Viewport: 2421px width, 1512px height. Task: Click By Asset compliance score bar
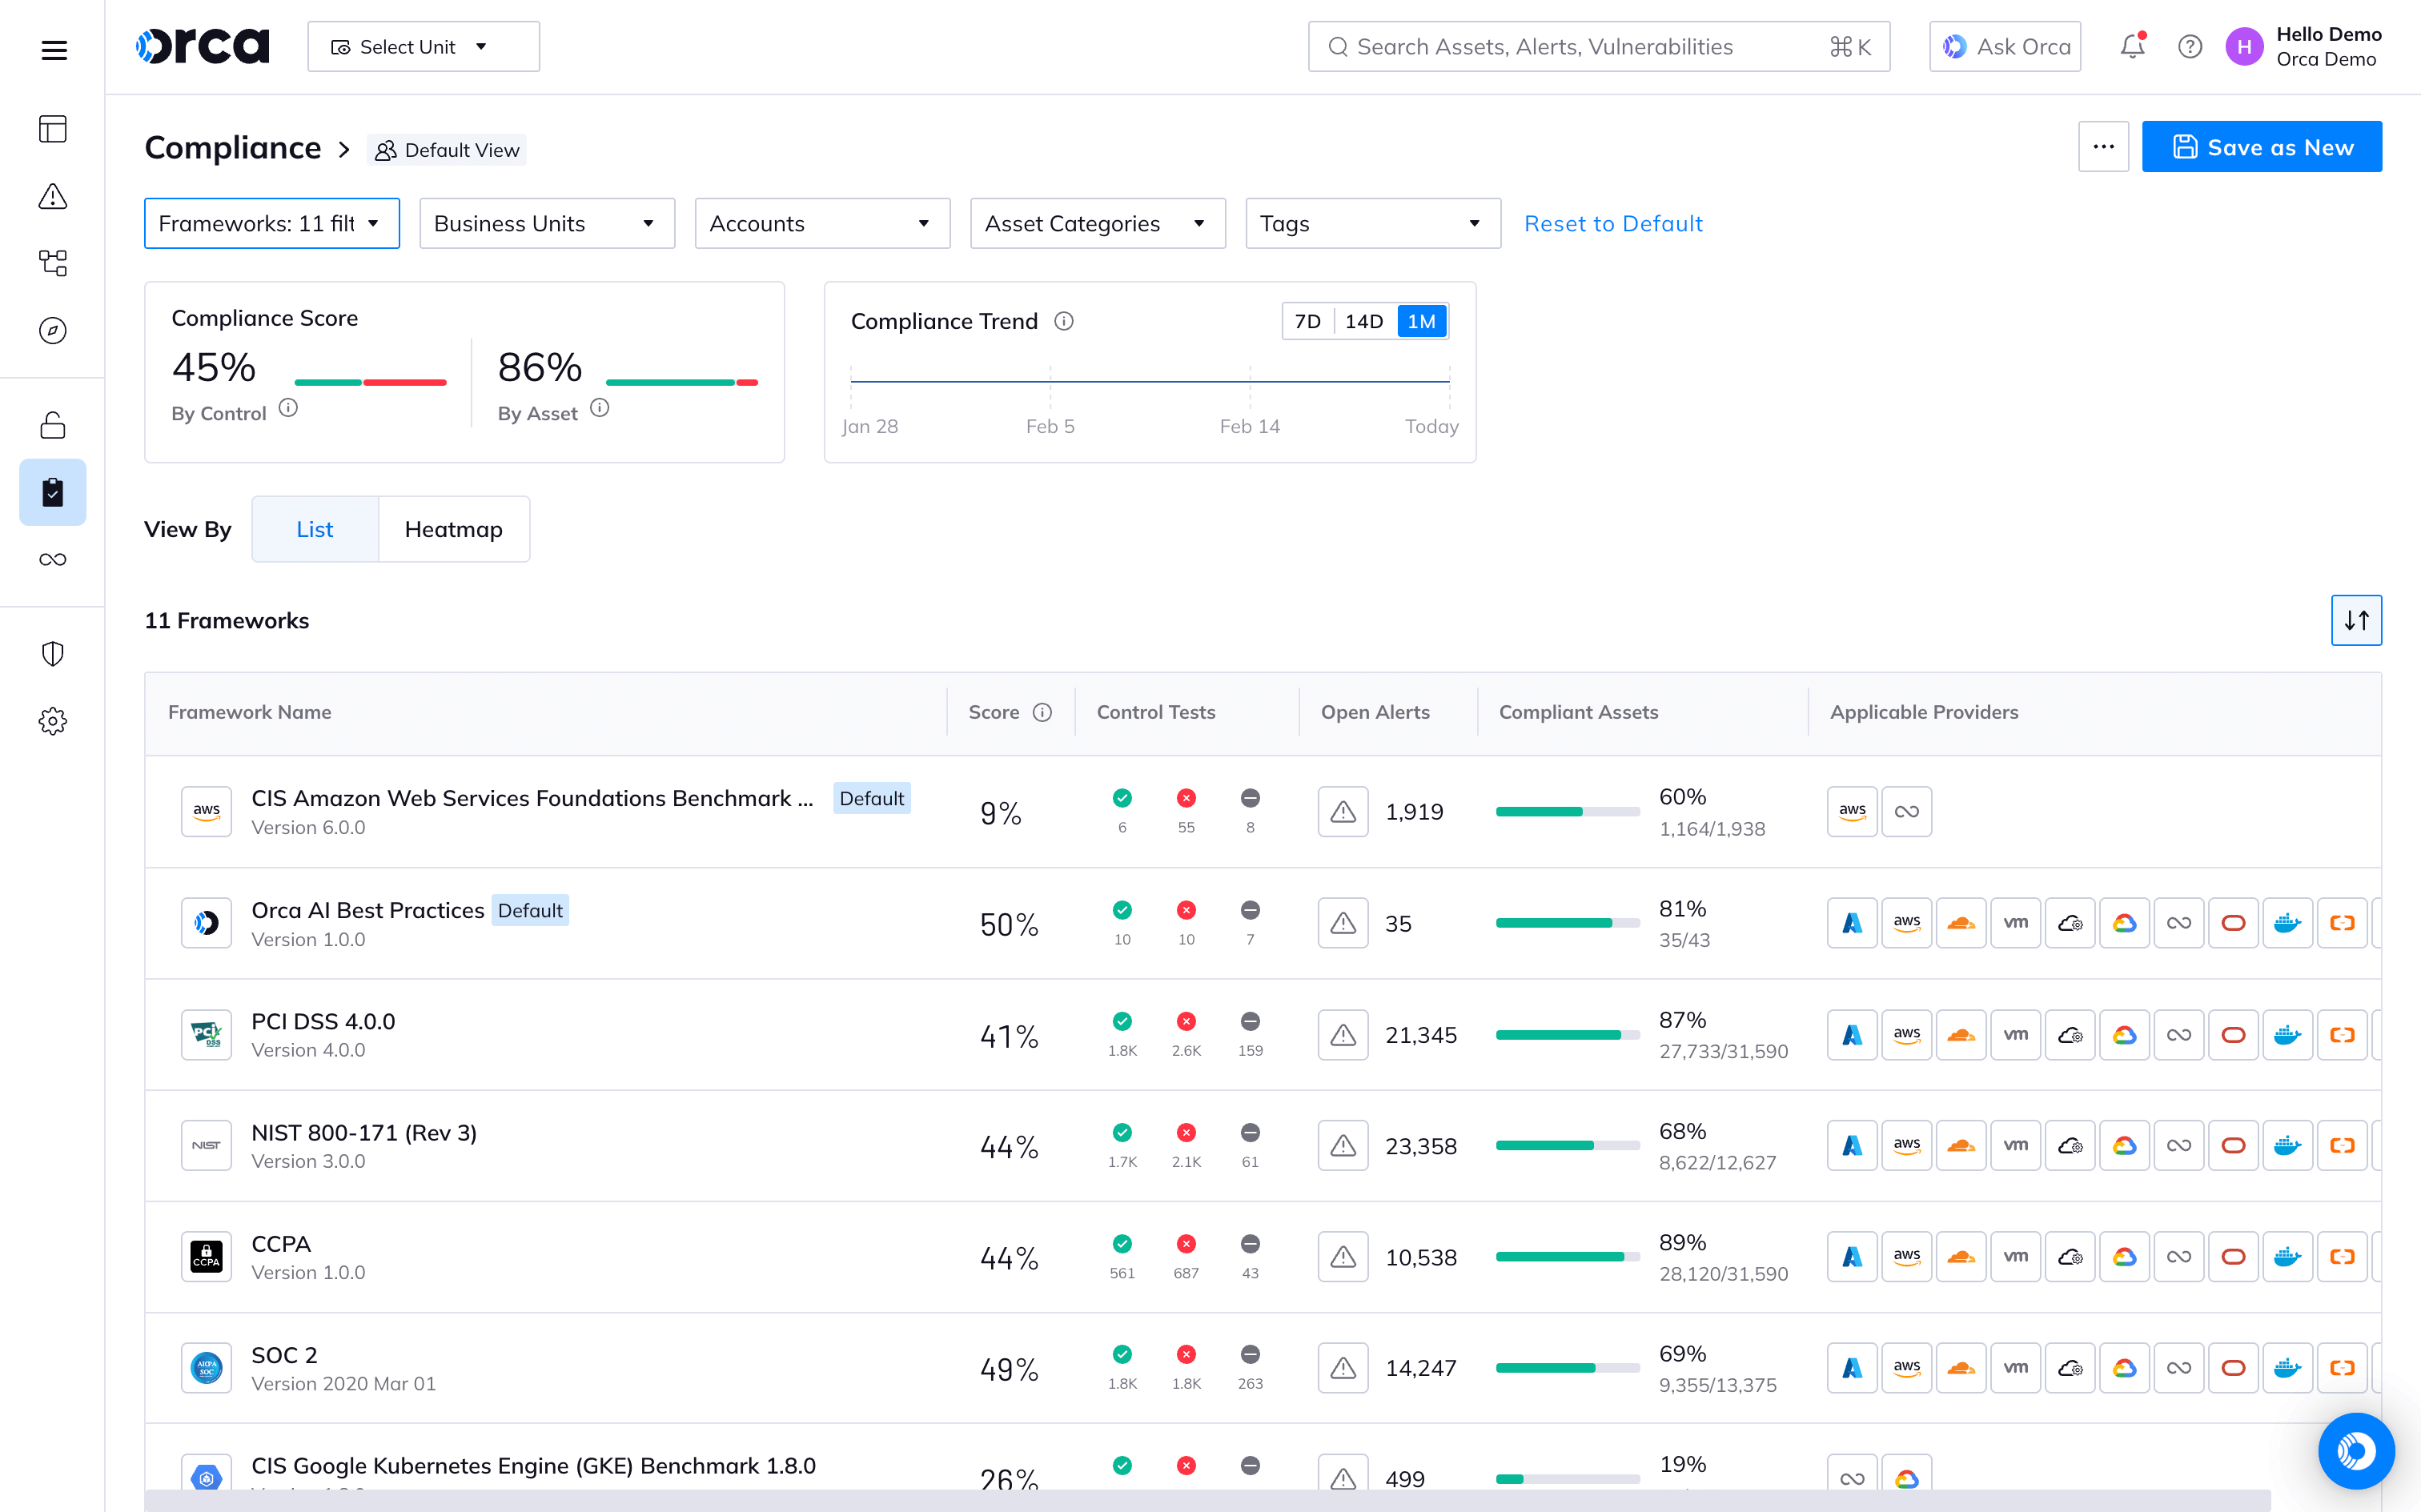coord(682,382)
